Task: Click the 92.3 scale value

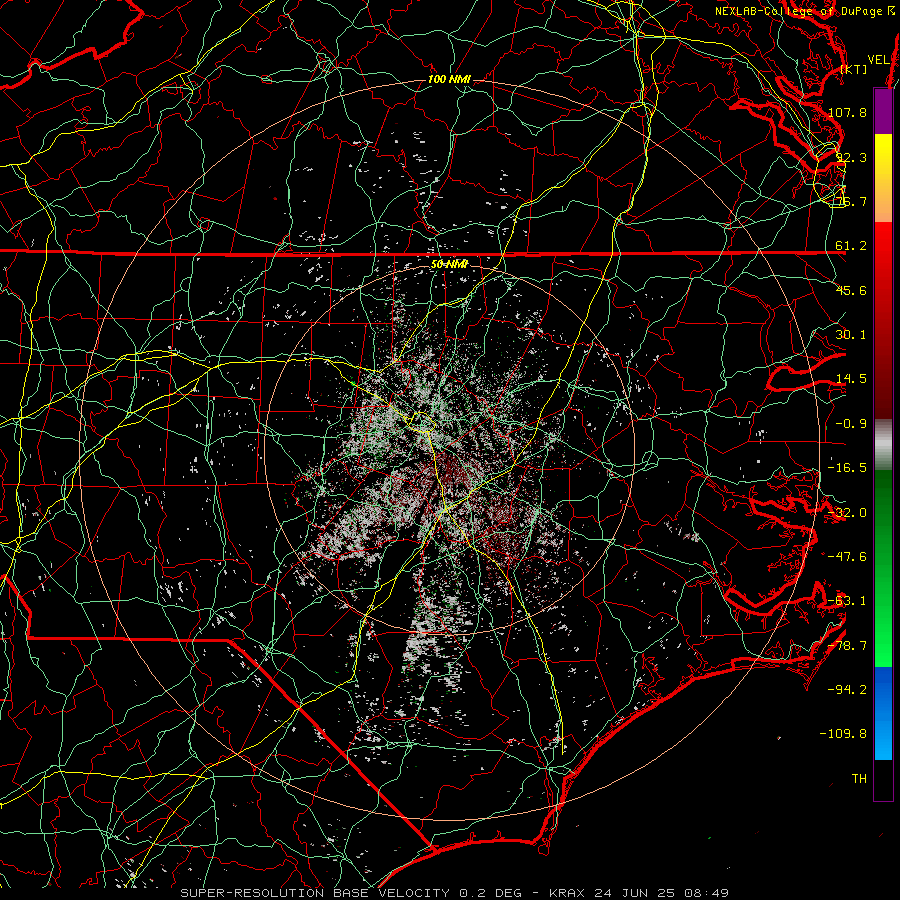Action: tap(851, 157)
